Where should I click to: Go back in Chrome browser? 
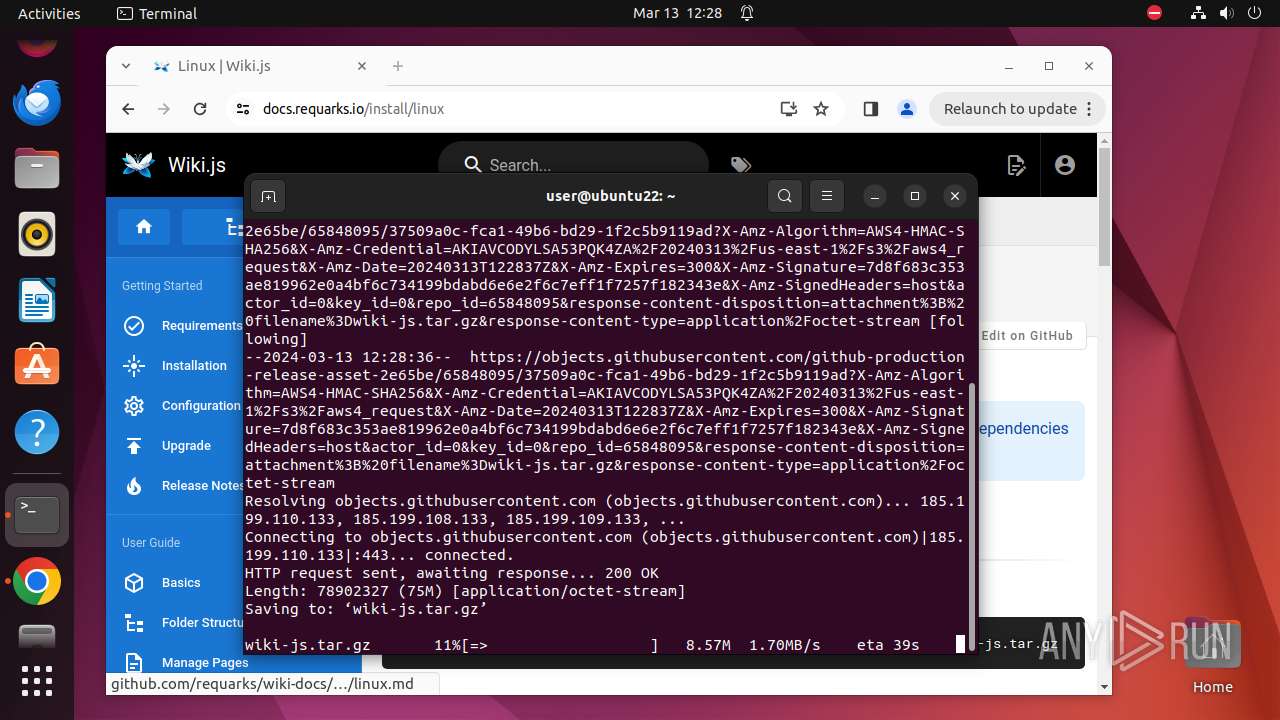tap(128, 109)
